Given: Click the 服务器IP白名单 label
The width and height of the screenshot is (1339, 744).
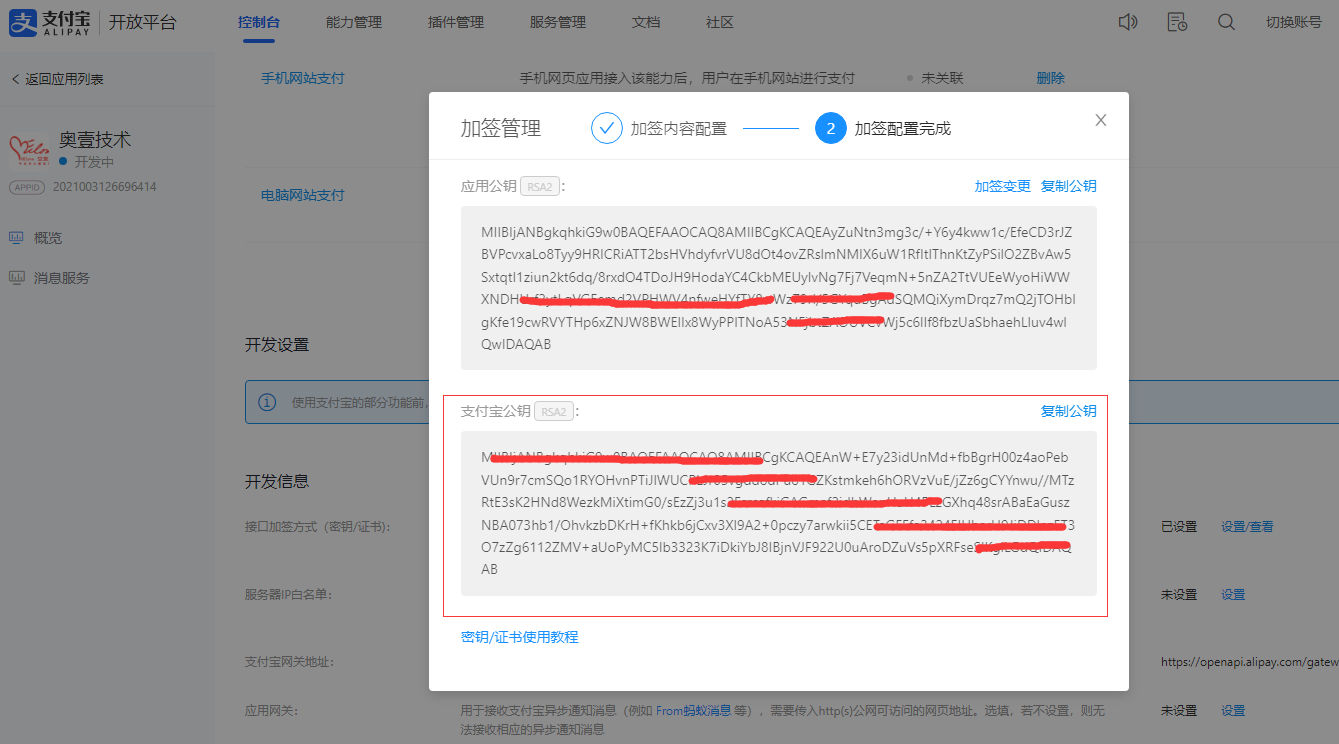Looking at the screenshot, I should coord(289,594).
